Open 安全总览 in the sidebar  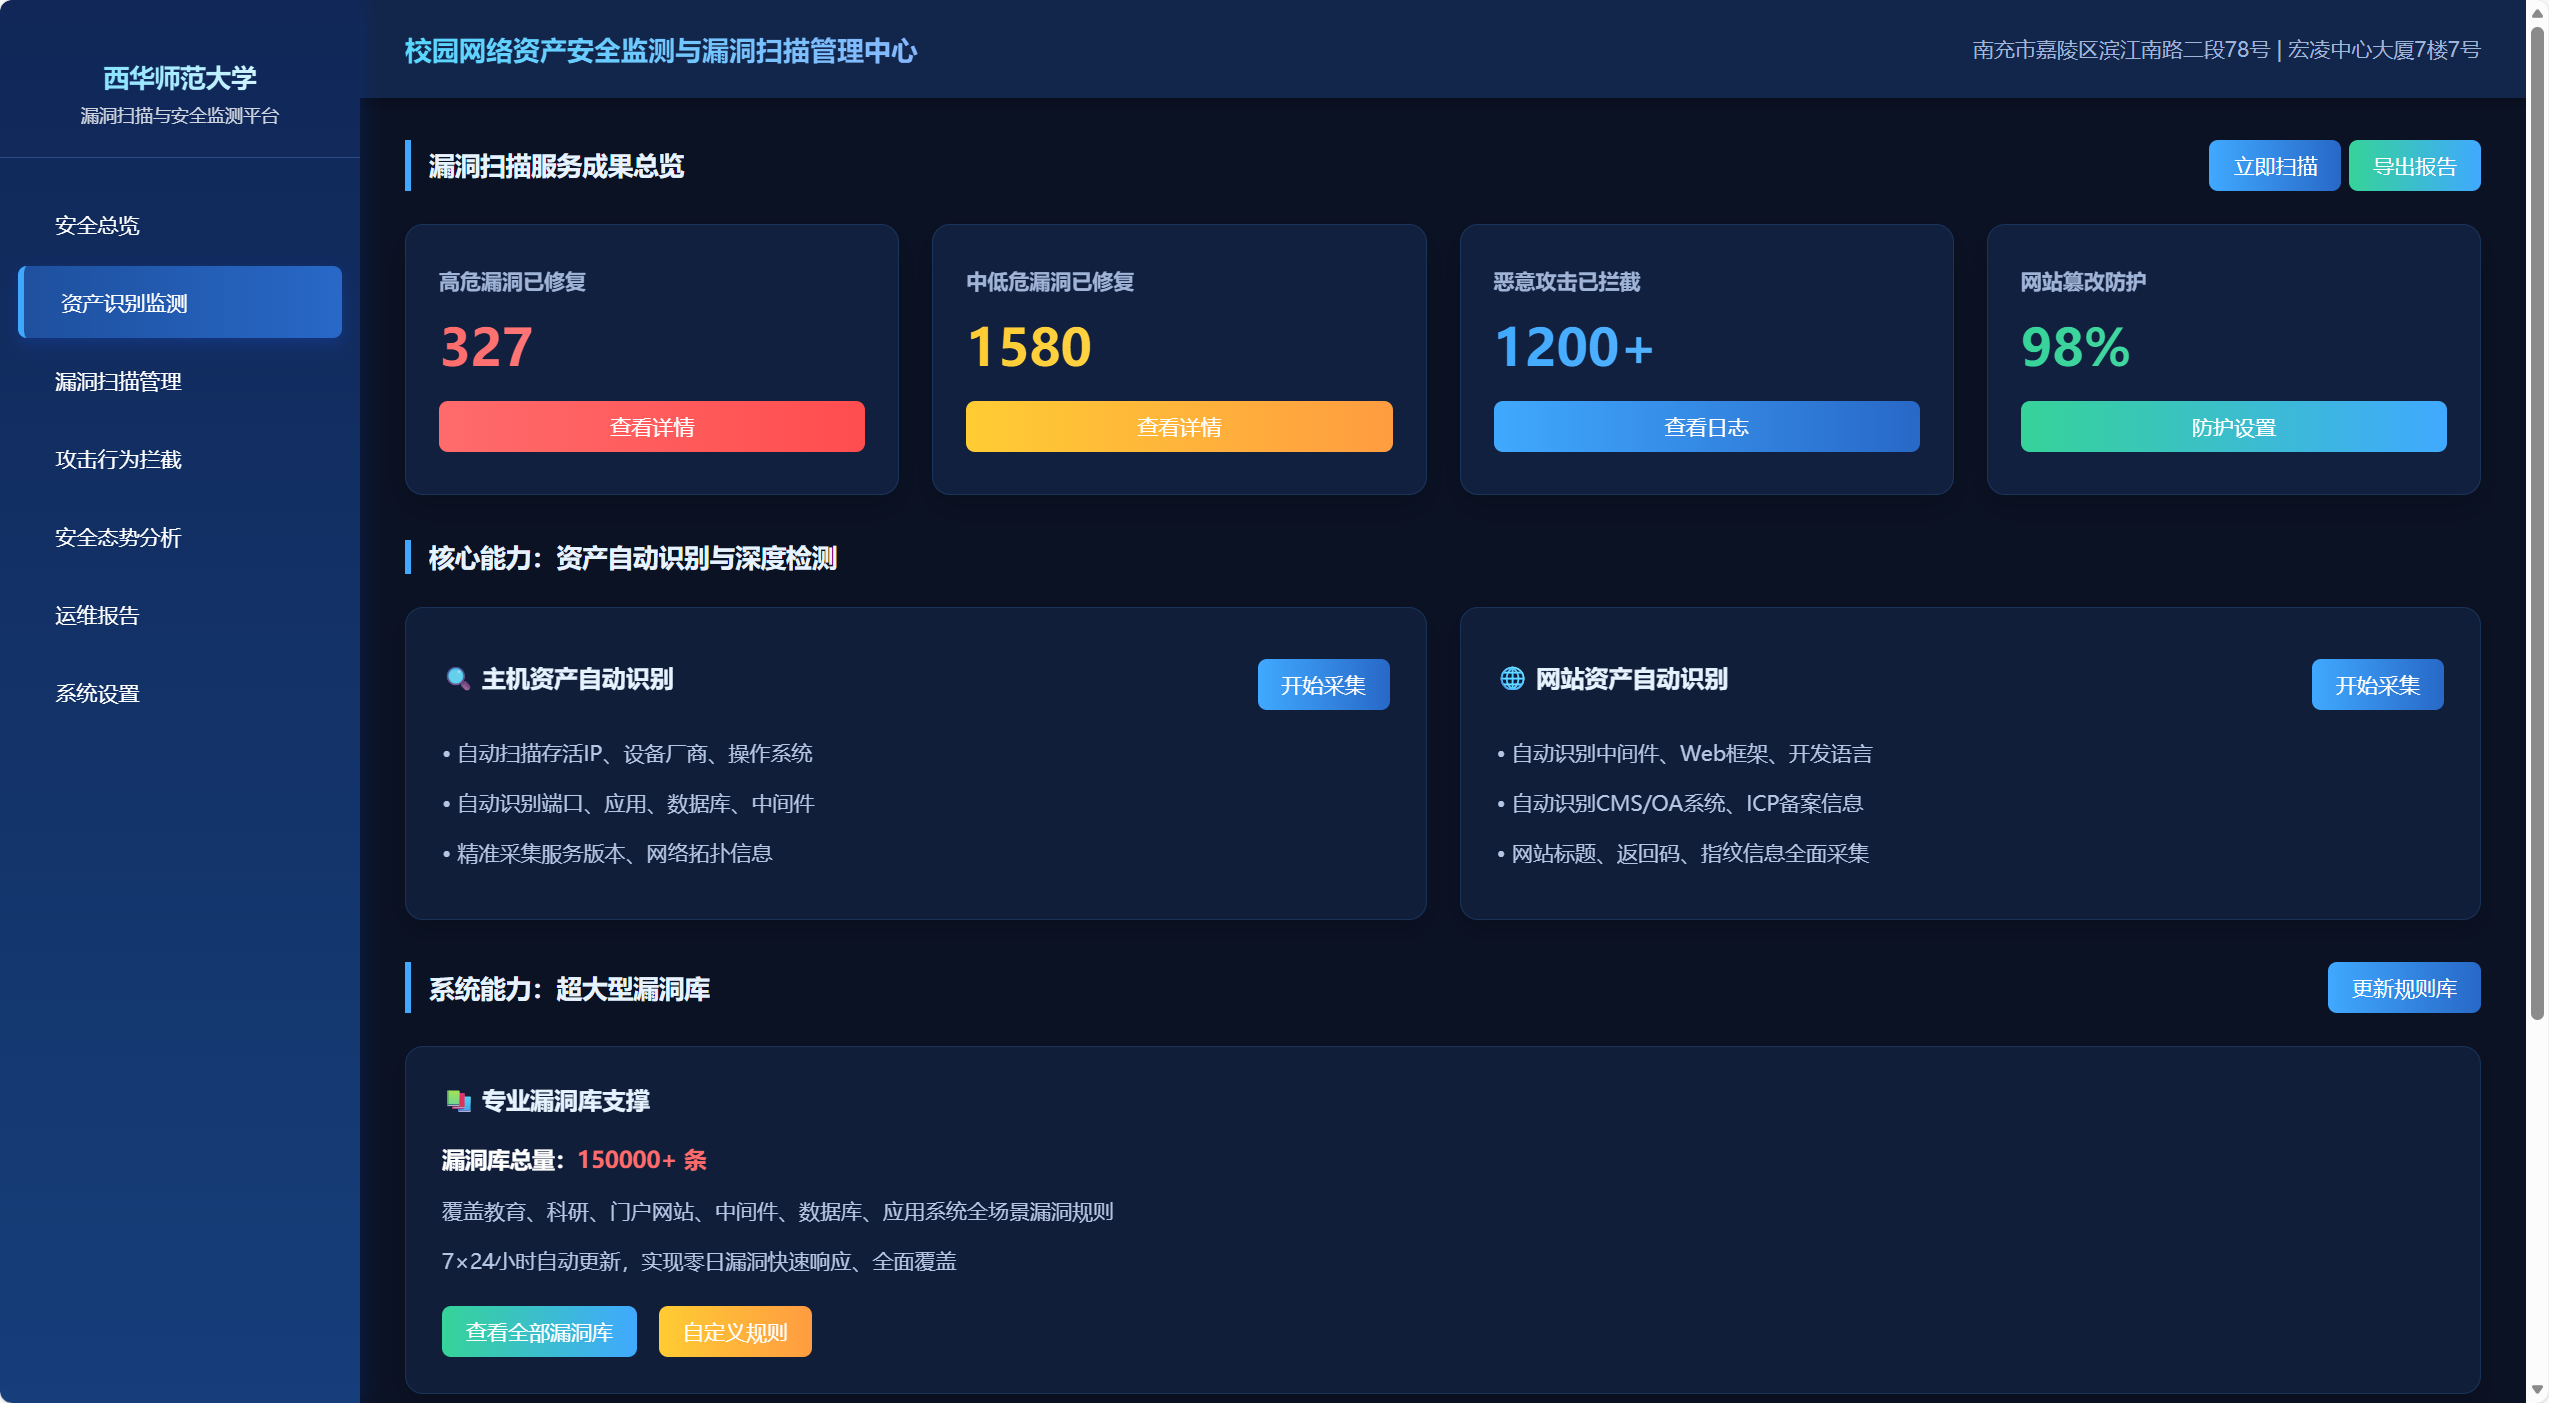coord(180,225)
